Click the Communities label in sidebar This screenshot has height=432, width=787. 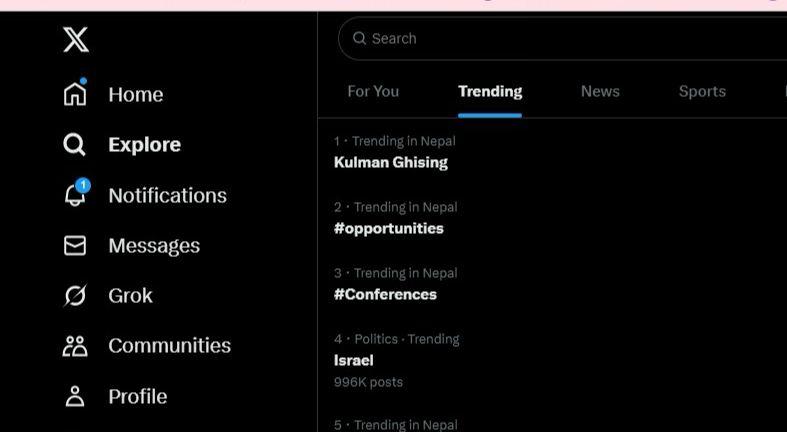coord(170,345)
